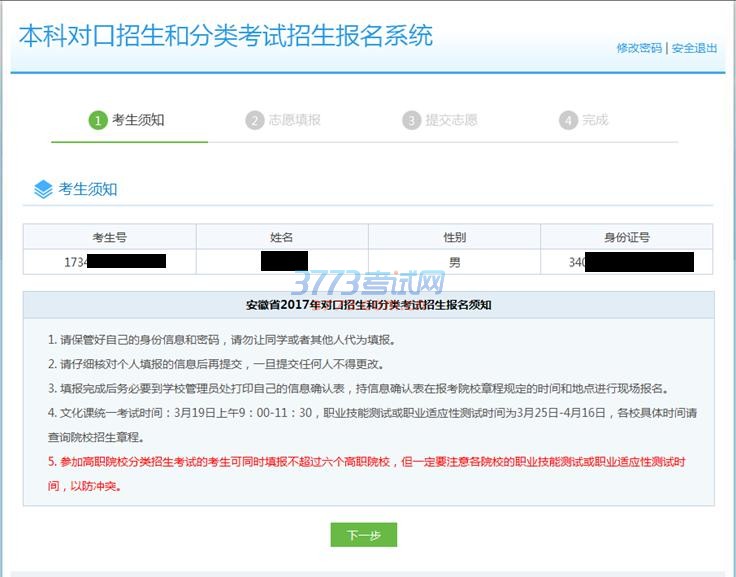Click the step 3 number circle
The height and width of the screenshot is (577, 736).
point(411,120)
